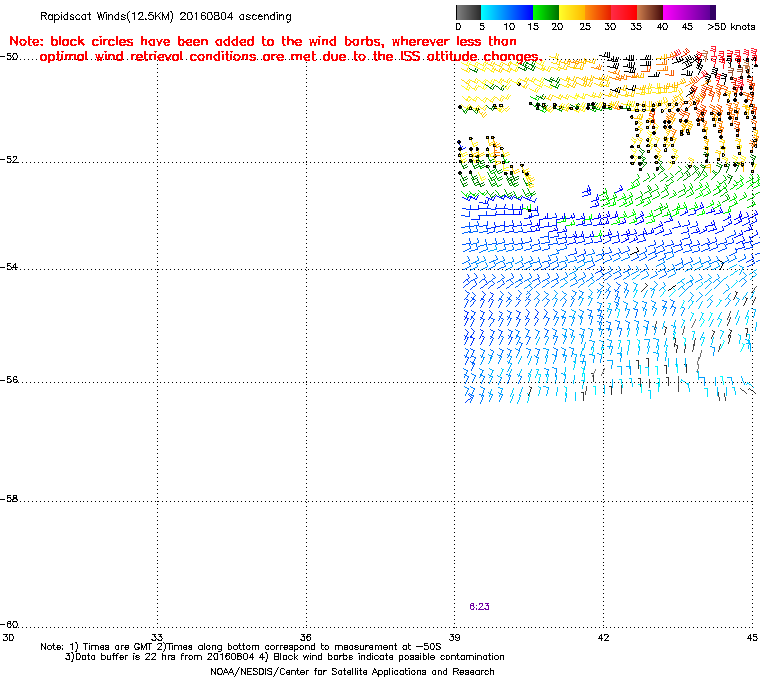
Task: Click 'NOAA/NESDIS/Center for Satellite Applications and Research'
Action: pos(352,672)
